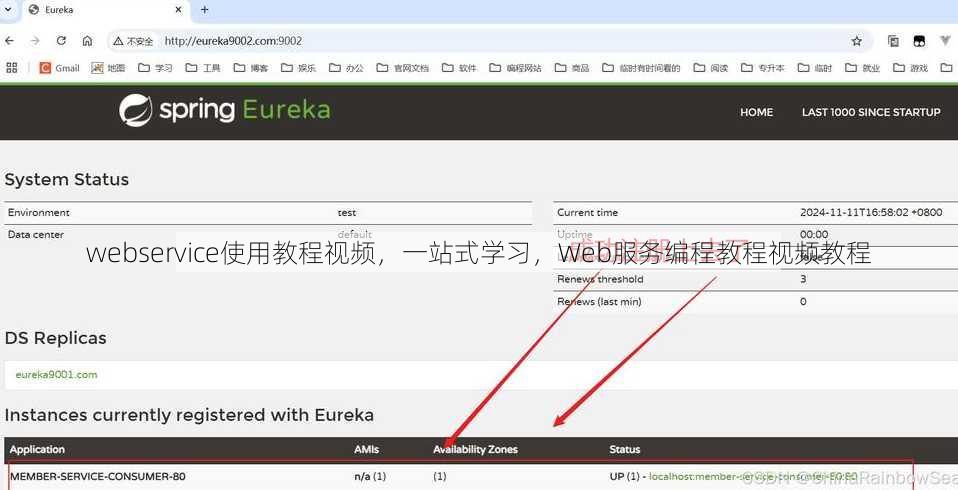Open the 官网文档 bookmark folder

pyautogui.click(x=403, y=68)
